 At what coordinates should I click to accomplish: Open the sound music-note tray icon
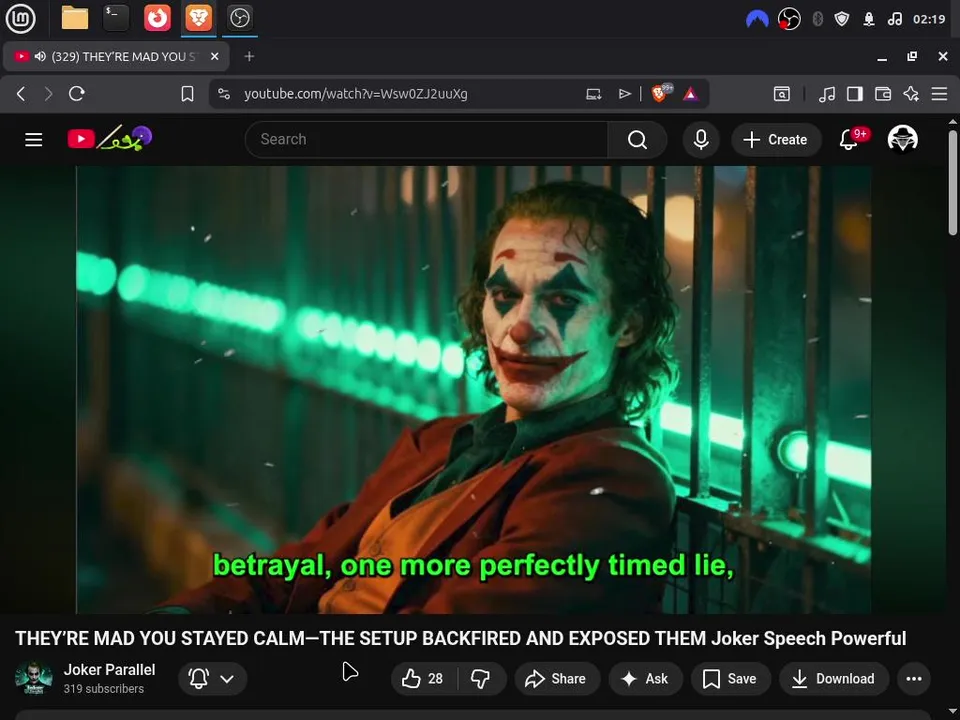894,20
